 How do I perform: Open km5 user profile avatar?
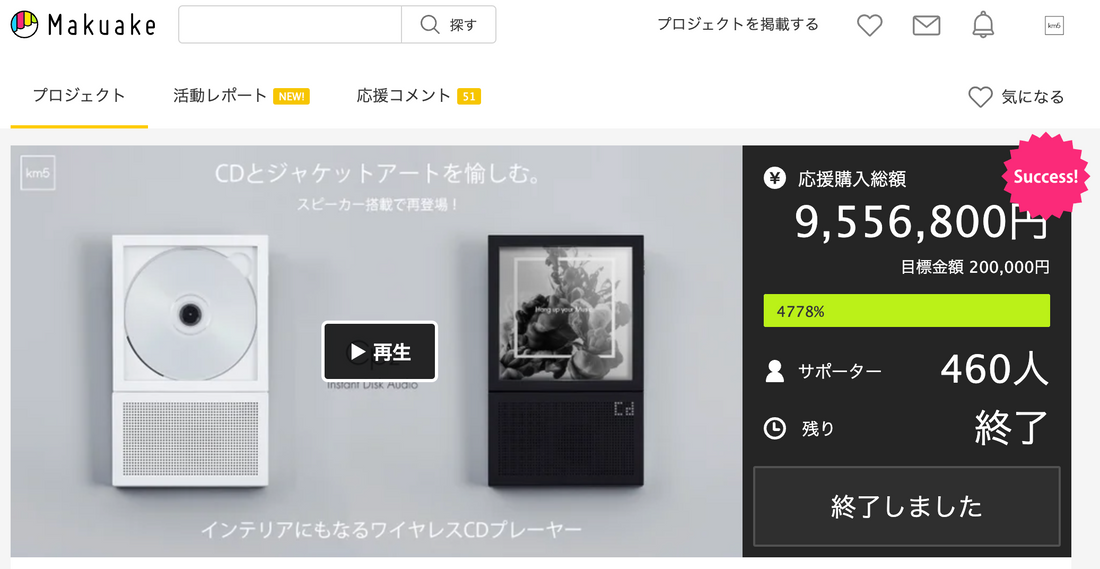coord(1054,25)
